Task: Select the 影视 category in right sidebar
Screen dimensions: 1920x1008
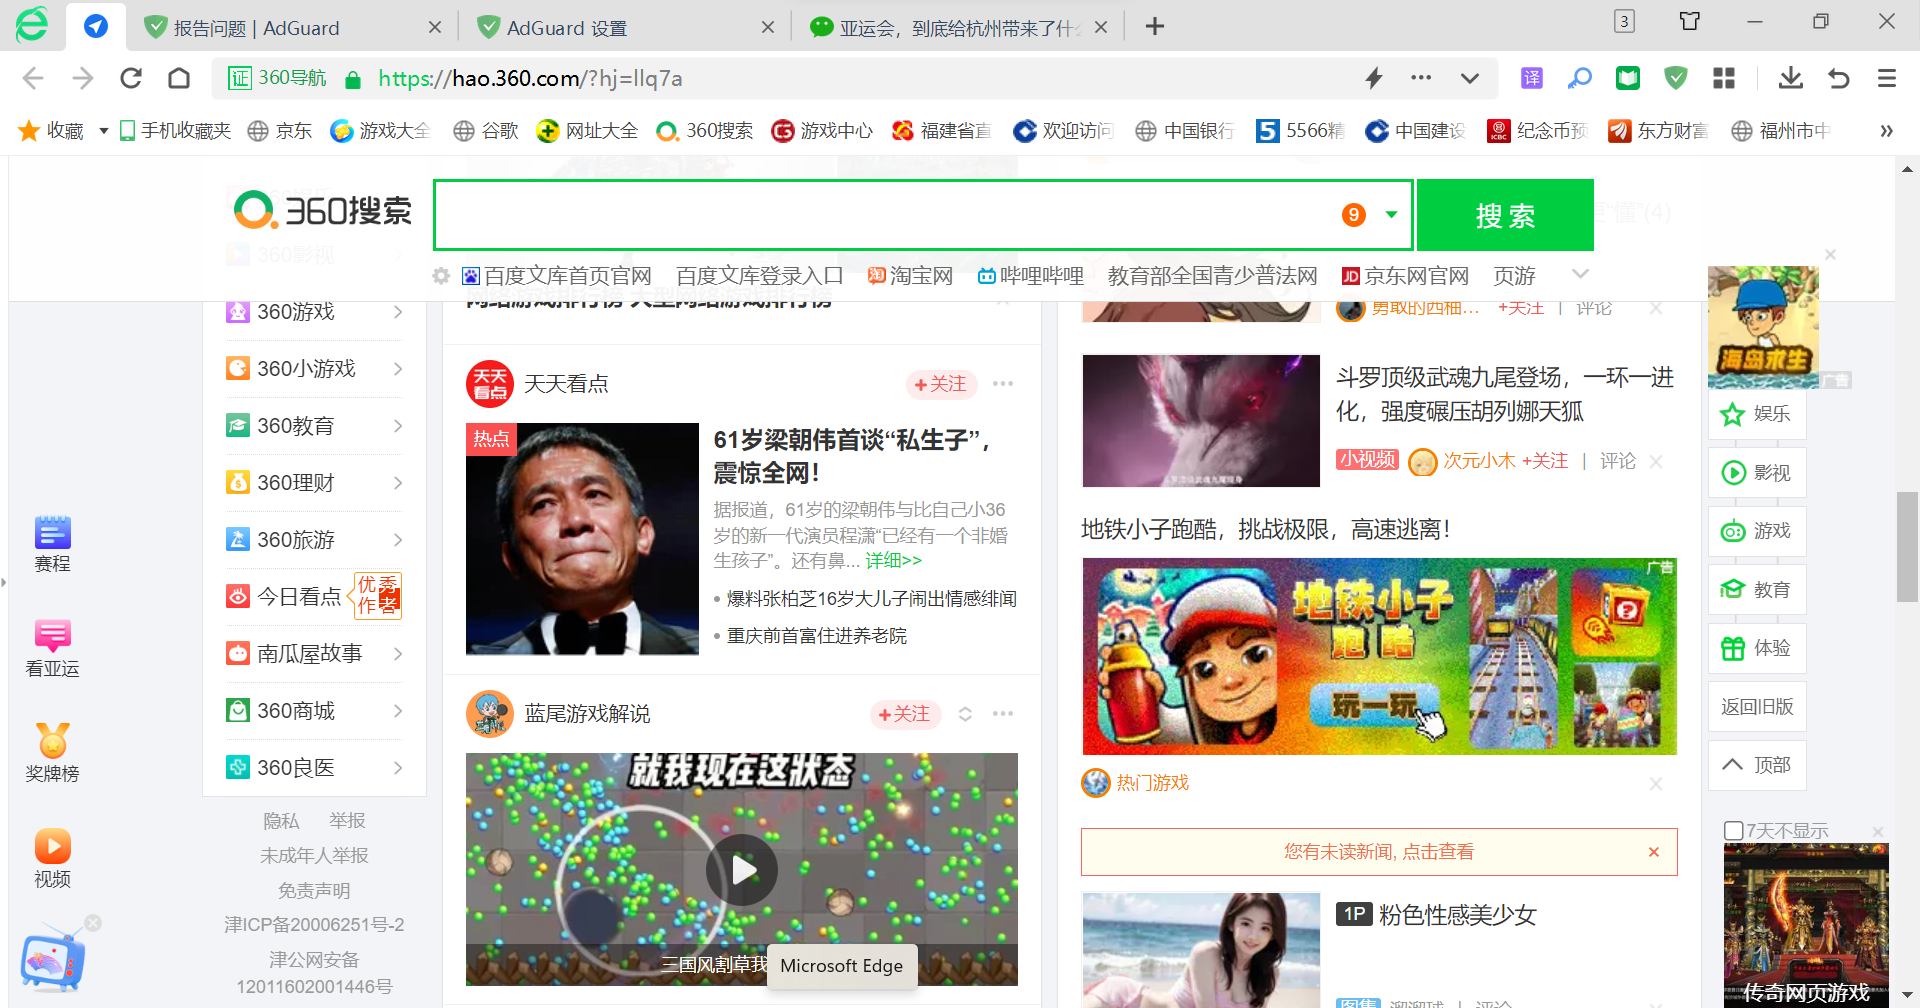Action: [1757, 472]
